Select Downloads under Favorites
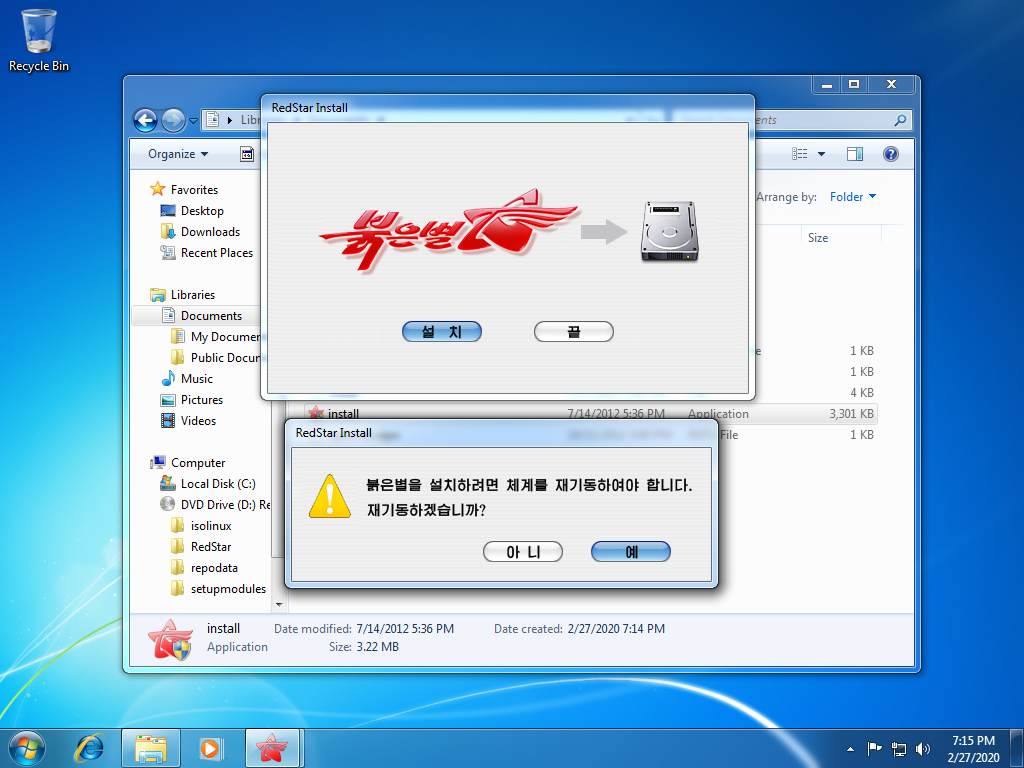 click(x=210, y=232)
